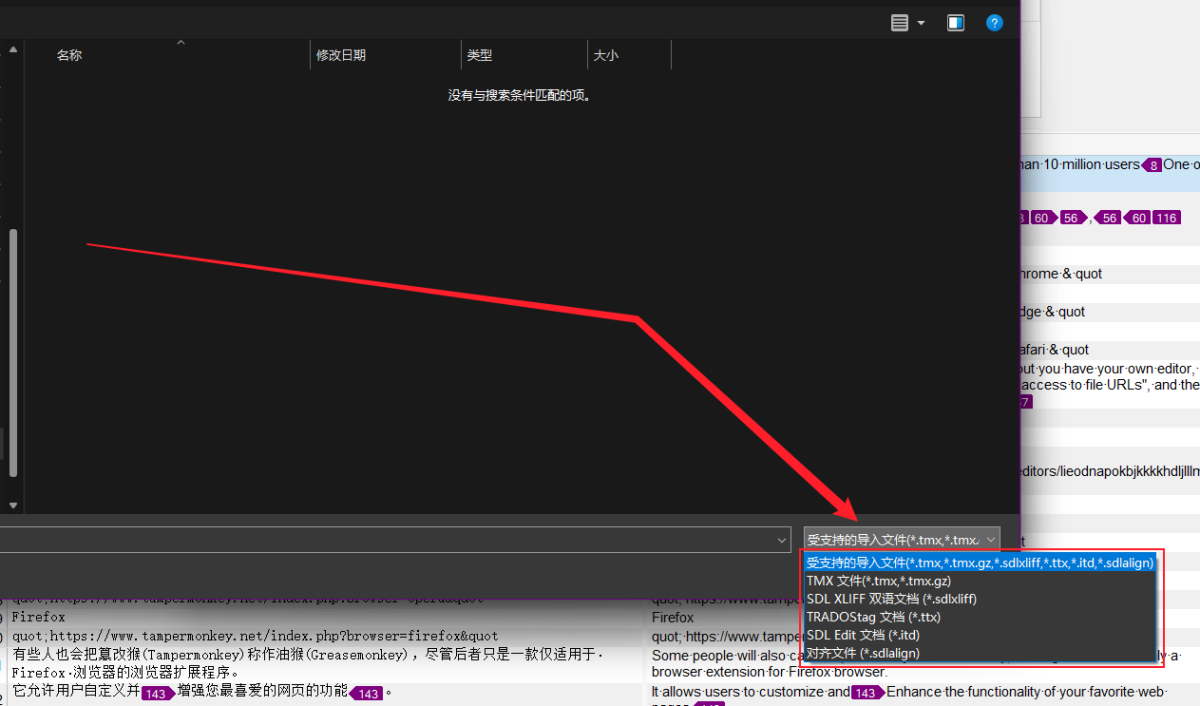The image size is (1200, 706).
Task: Click the navigation pane vertical scrollbar thumb
Action: (13, 352)
